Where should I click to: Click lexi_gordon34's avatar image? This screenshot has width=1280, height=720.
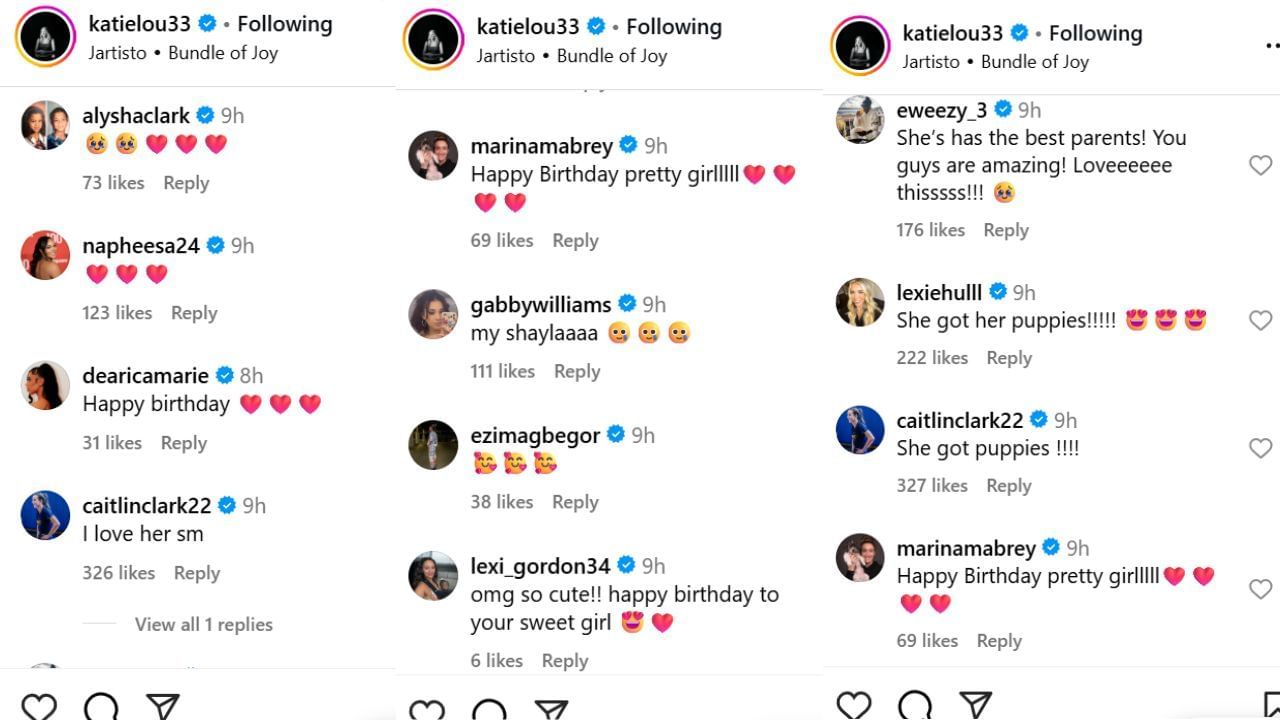[x=433, y=576]
